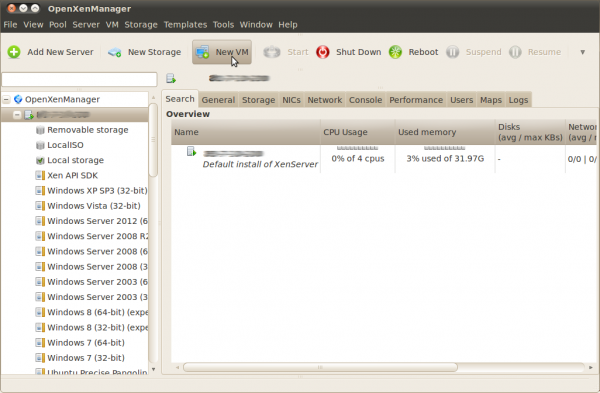The width and height of the screenshot is (600, 393).
Task: Click the New Storage label
Action: point(154,52)
